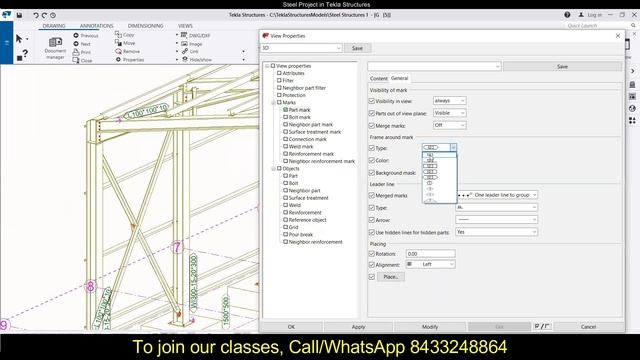Screen dimensions: 640x360
Task: Go to Next drawing
Action: click(x=82, y=44)
